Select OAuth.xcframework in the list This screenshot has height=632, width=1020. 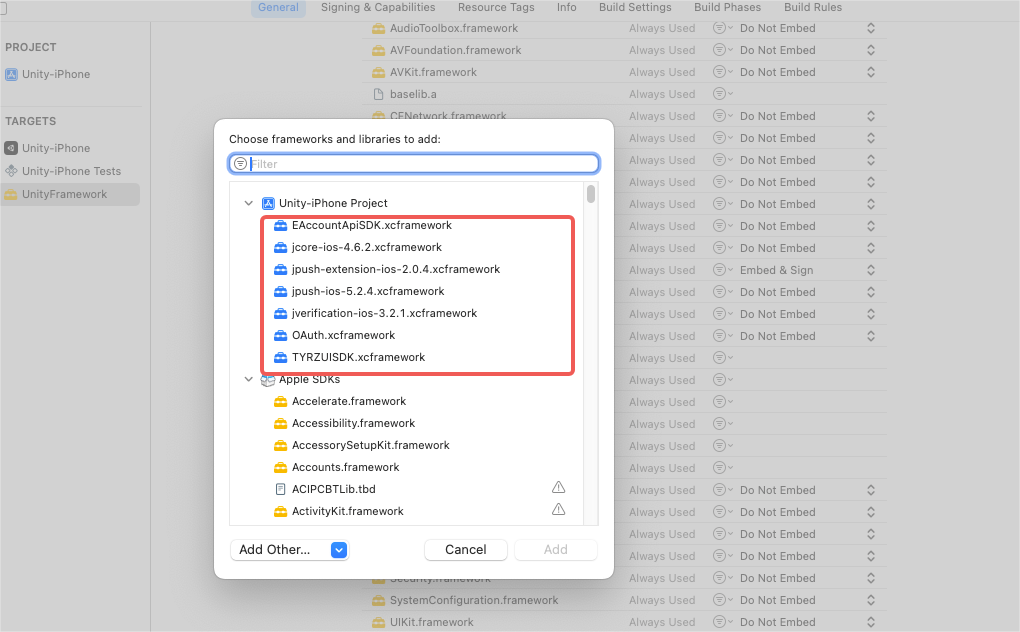pyautogui.click(x=343, y=336)
